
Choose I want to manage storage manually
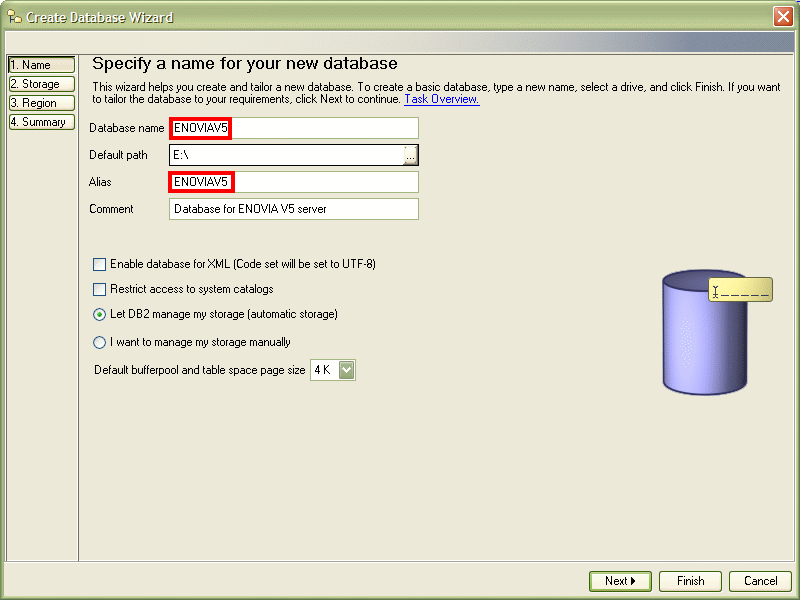(99, 342)
